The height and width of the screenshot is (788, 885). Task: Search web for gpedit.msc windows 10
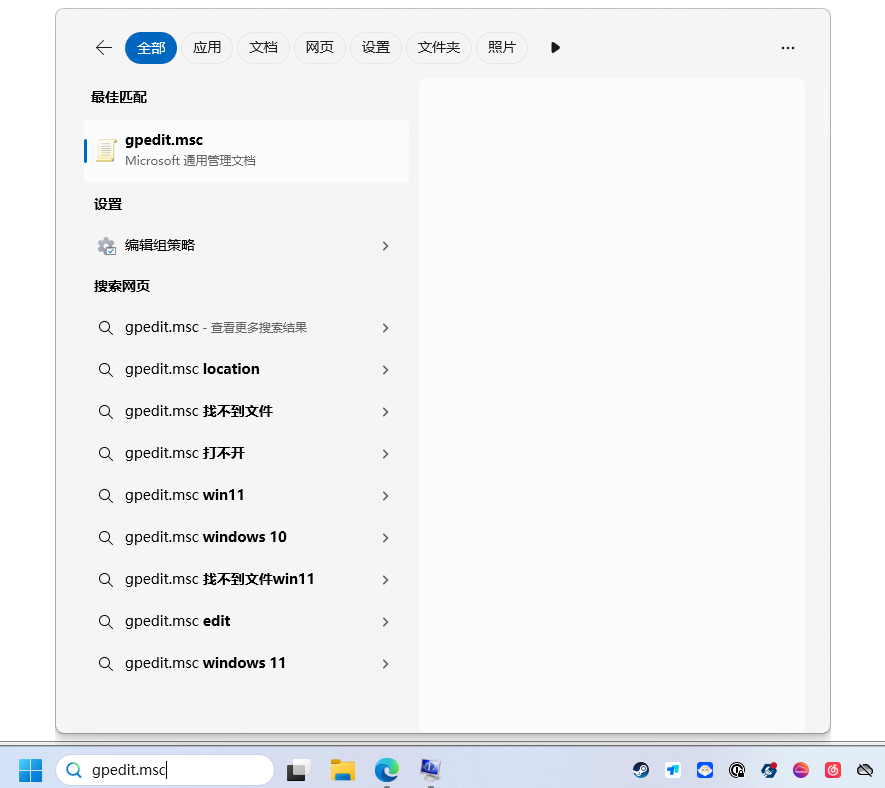pyautogui.click(x=205, y=538)
